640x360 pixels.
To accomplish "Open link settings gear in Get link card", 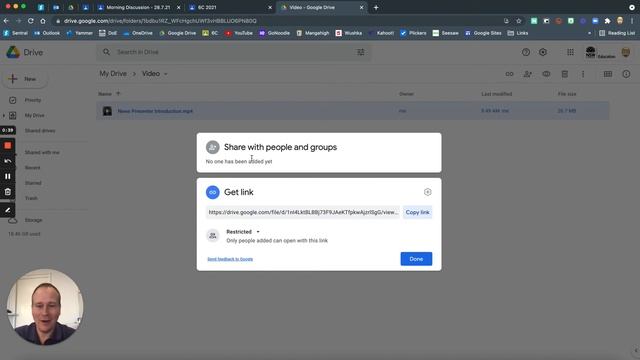I will pyautogui.click(x=427, y=192).
